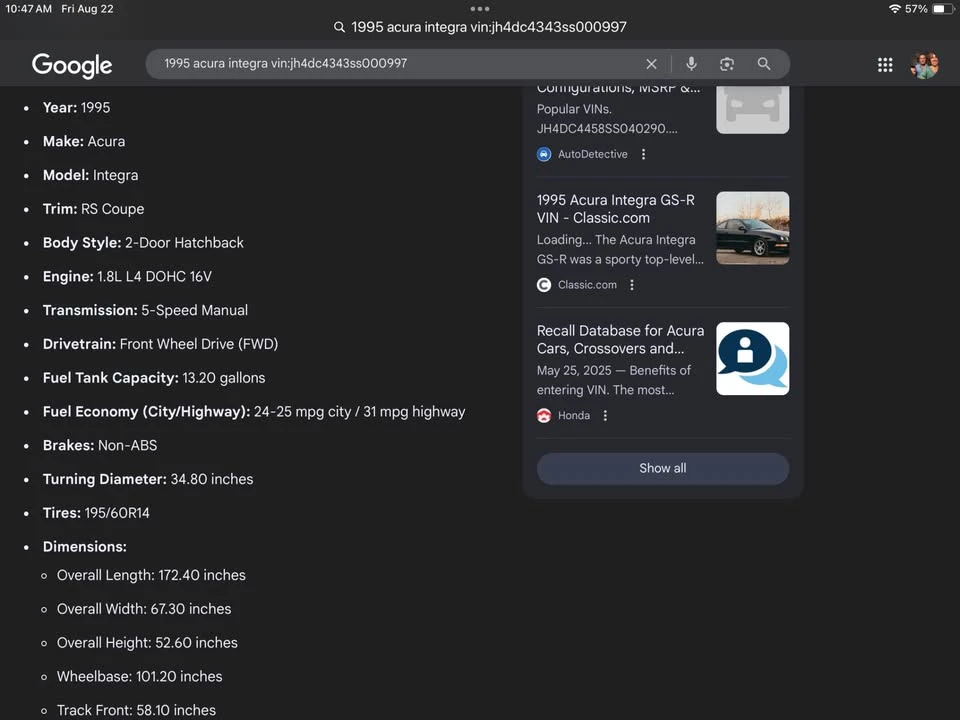Click the Show all button

(x=662, y=468)
